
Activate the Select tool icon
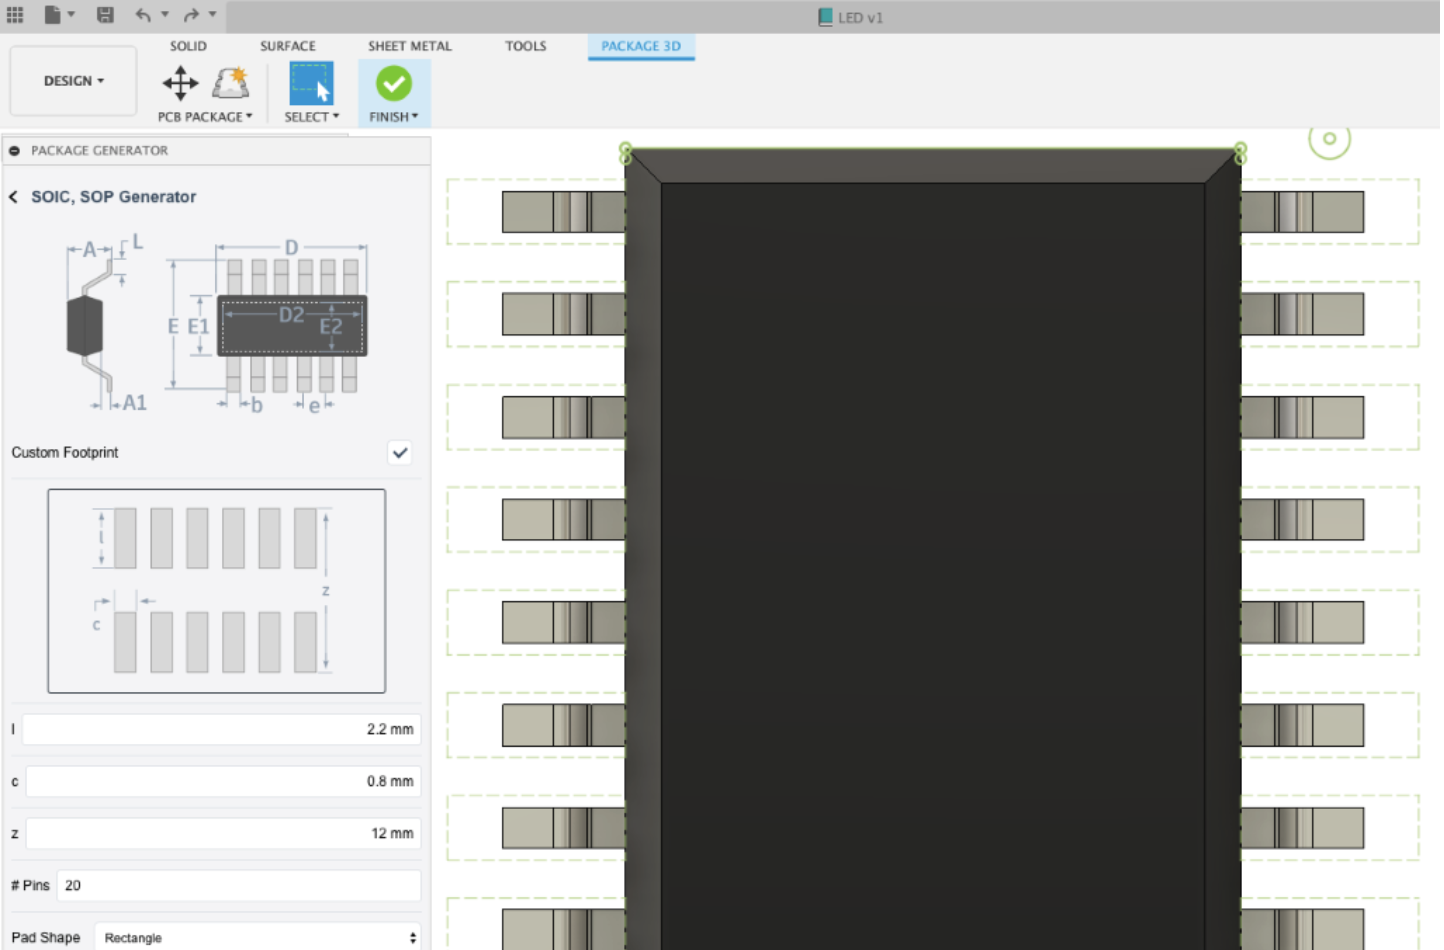click(311, 83)
